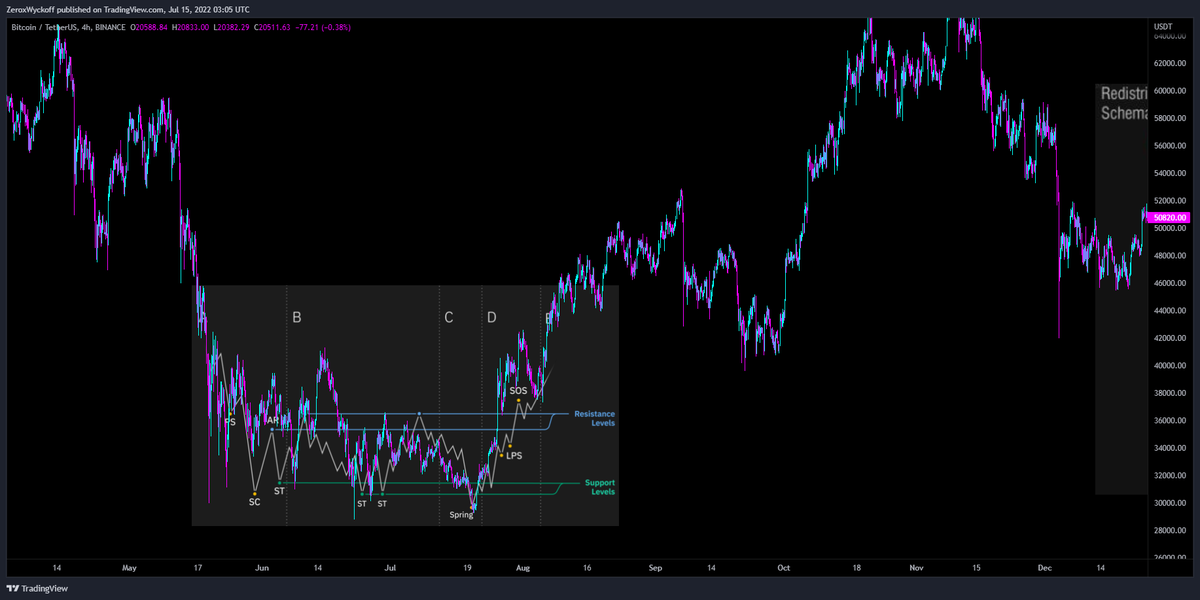Click the phase D label in schematic
1200x600 pixels.
click(491, 317)
